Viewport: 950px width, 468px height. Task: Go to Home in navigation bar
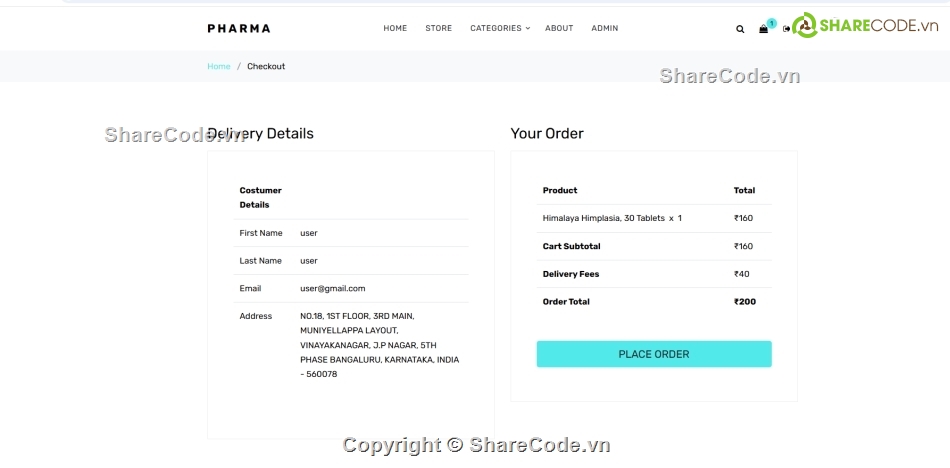(x=395, y=28)
